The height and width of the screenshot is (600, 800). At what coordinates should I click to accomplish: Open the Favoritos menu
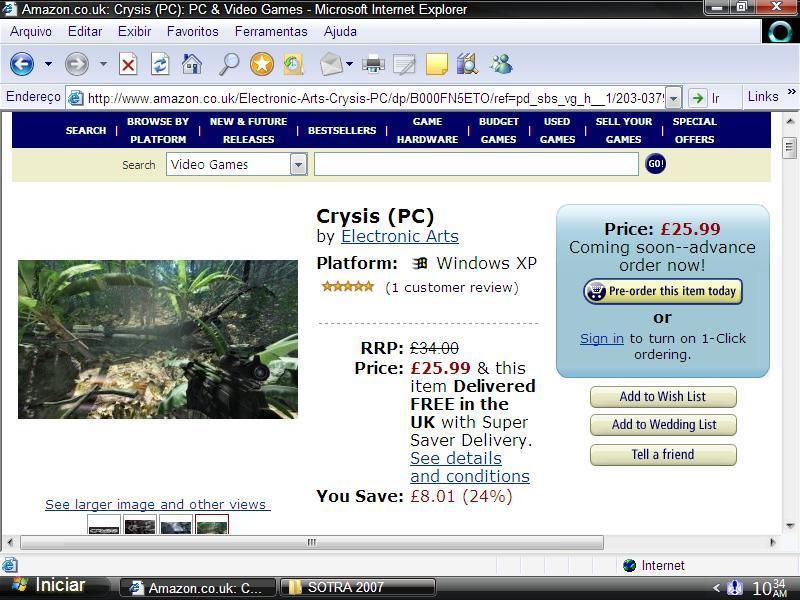pyautogui.click(x=192, y=32)
